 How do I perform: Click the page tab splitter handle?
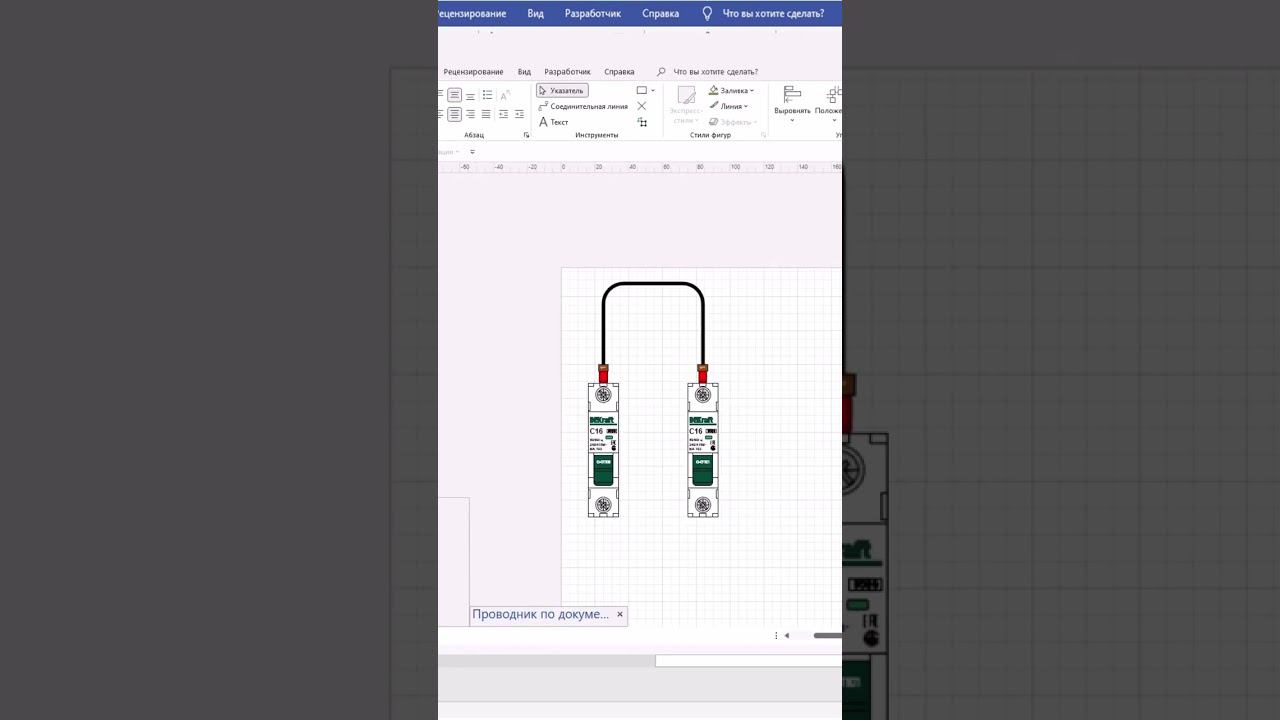[x=776, y=635]
